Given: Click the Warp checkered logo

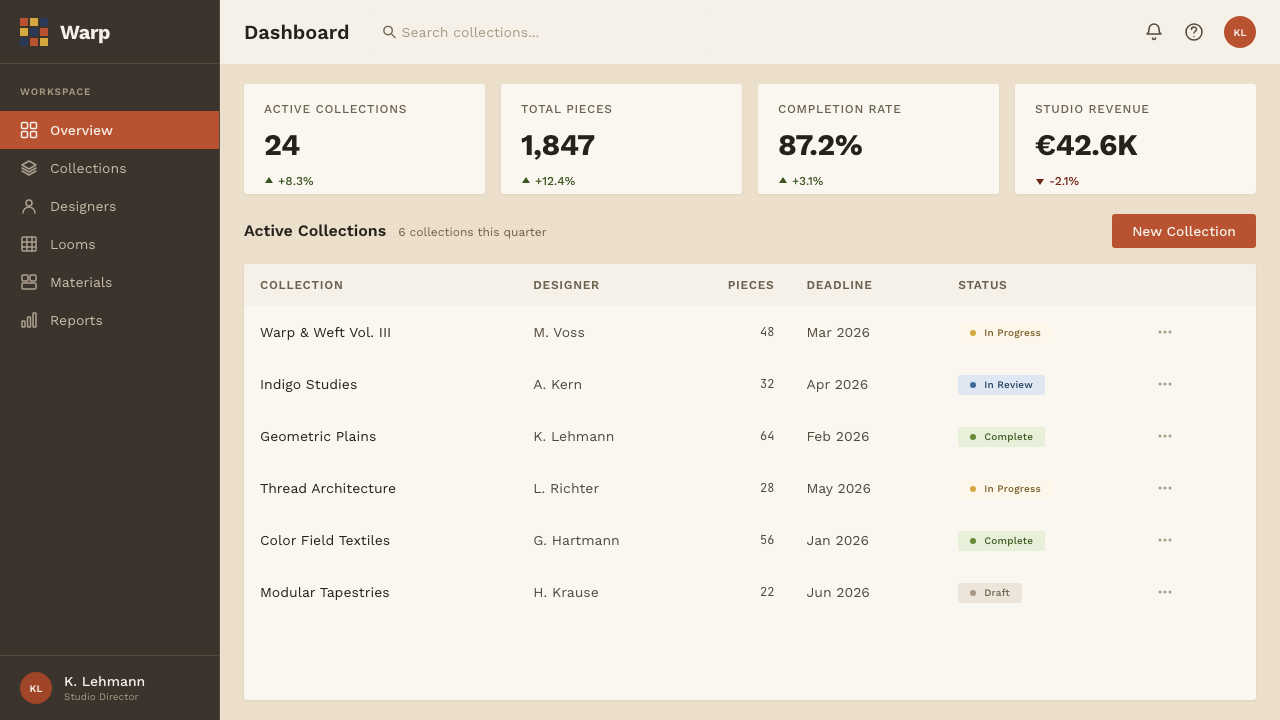Looking at the screenshot, I should (34, 32).
